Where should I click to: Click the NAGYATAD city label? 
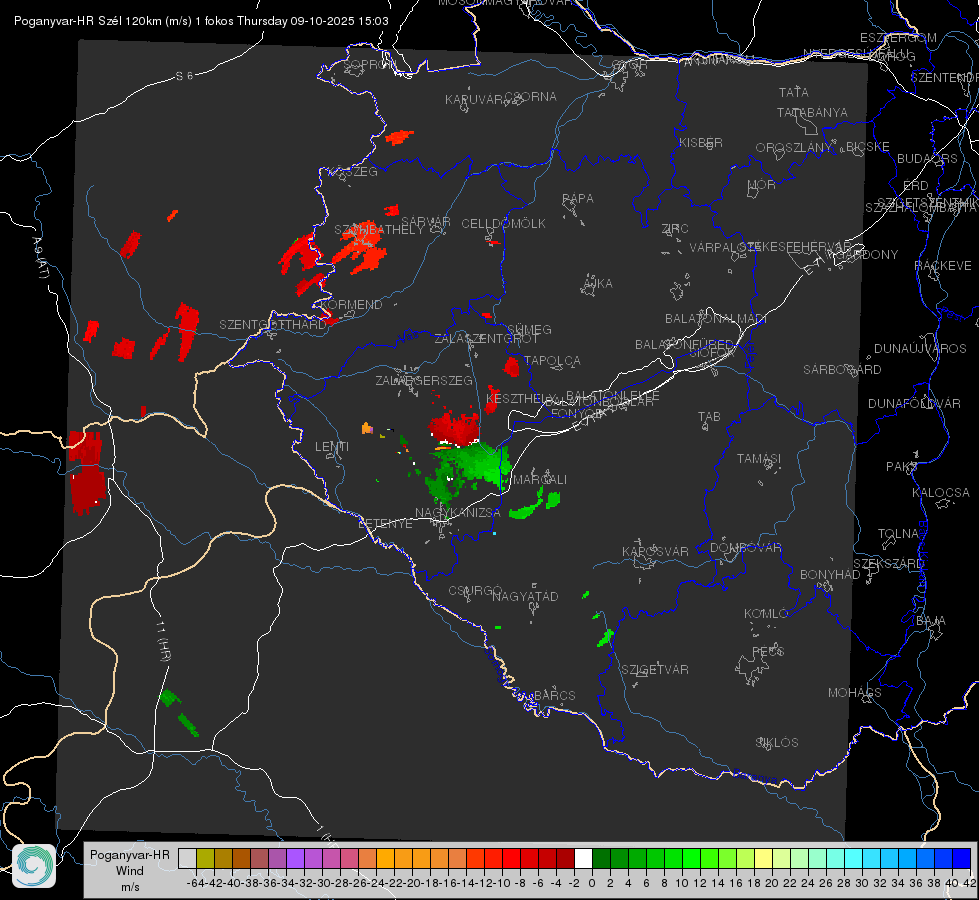pos(525,596)
